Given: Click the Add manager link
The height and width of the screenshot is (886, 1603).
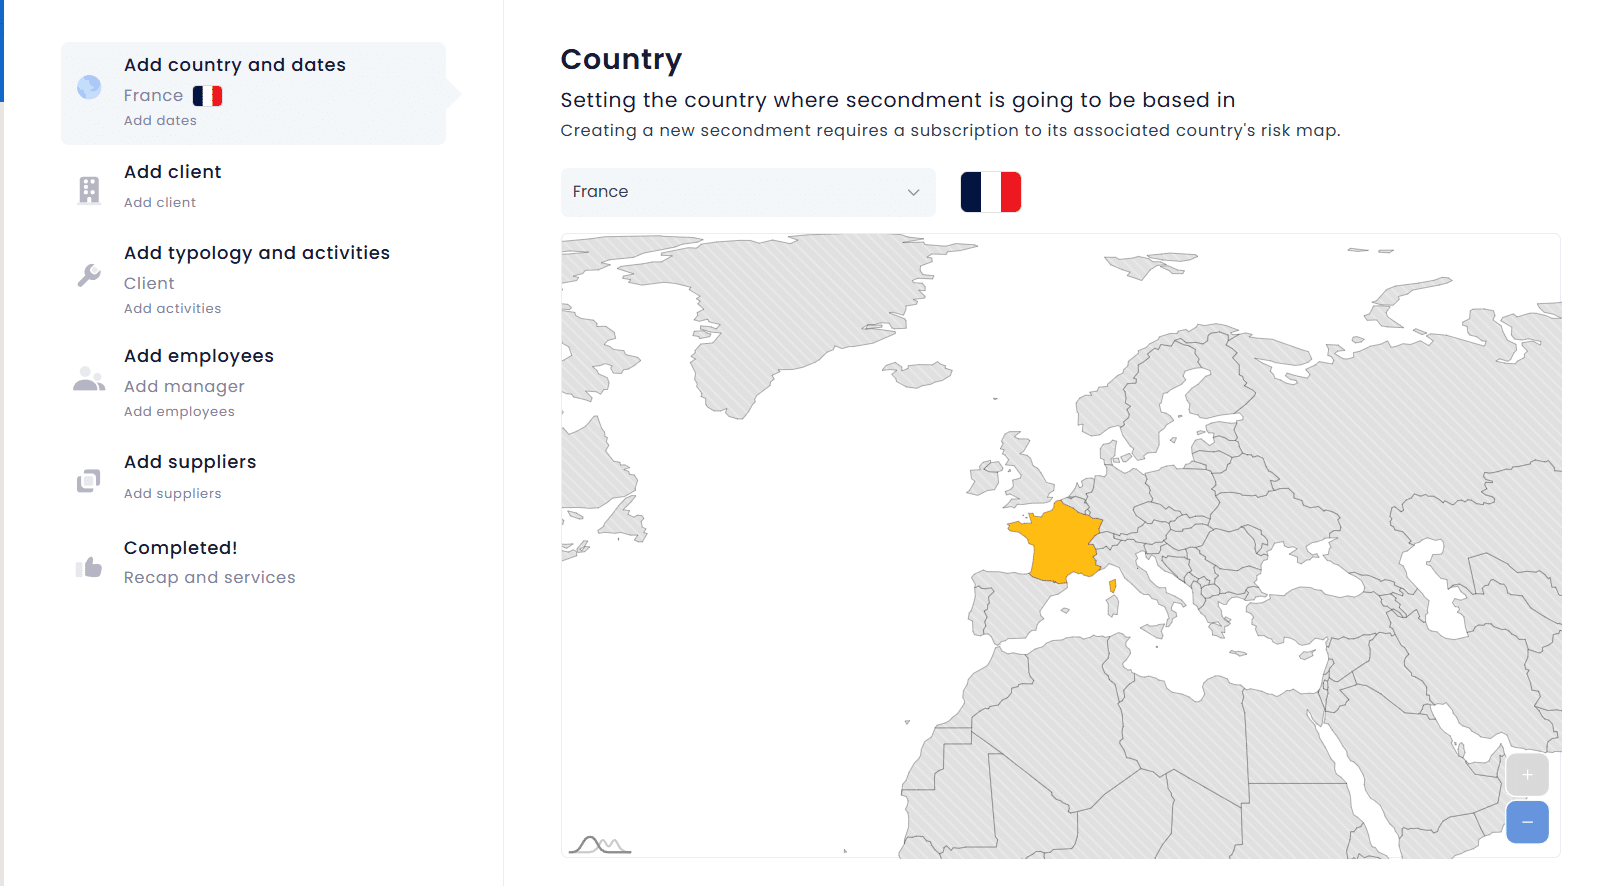Looking at the screenshot, I should [x=184, y=386].
